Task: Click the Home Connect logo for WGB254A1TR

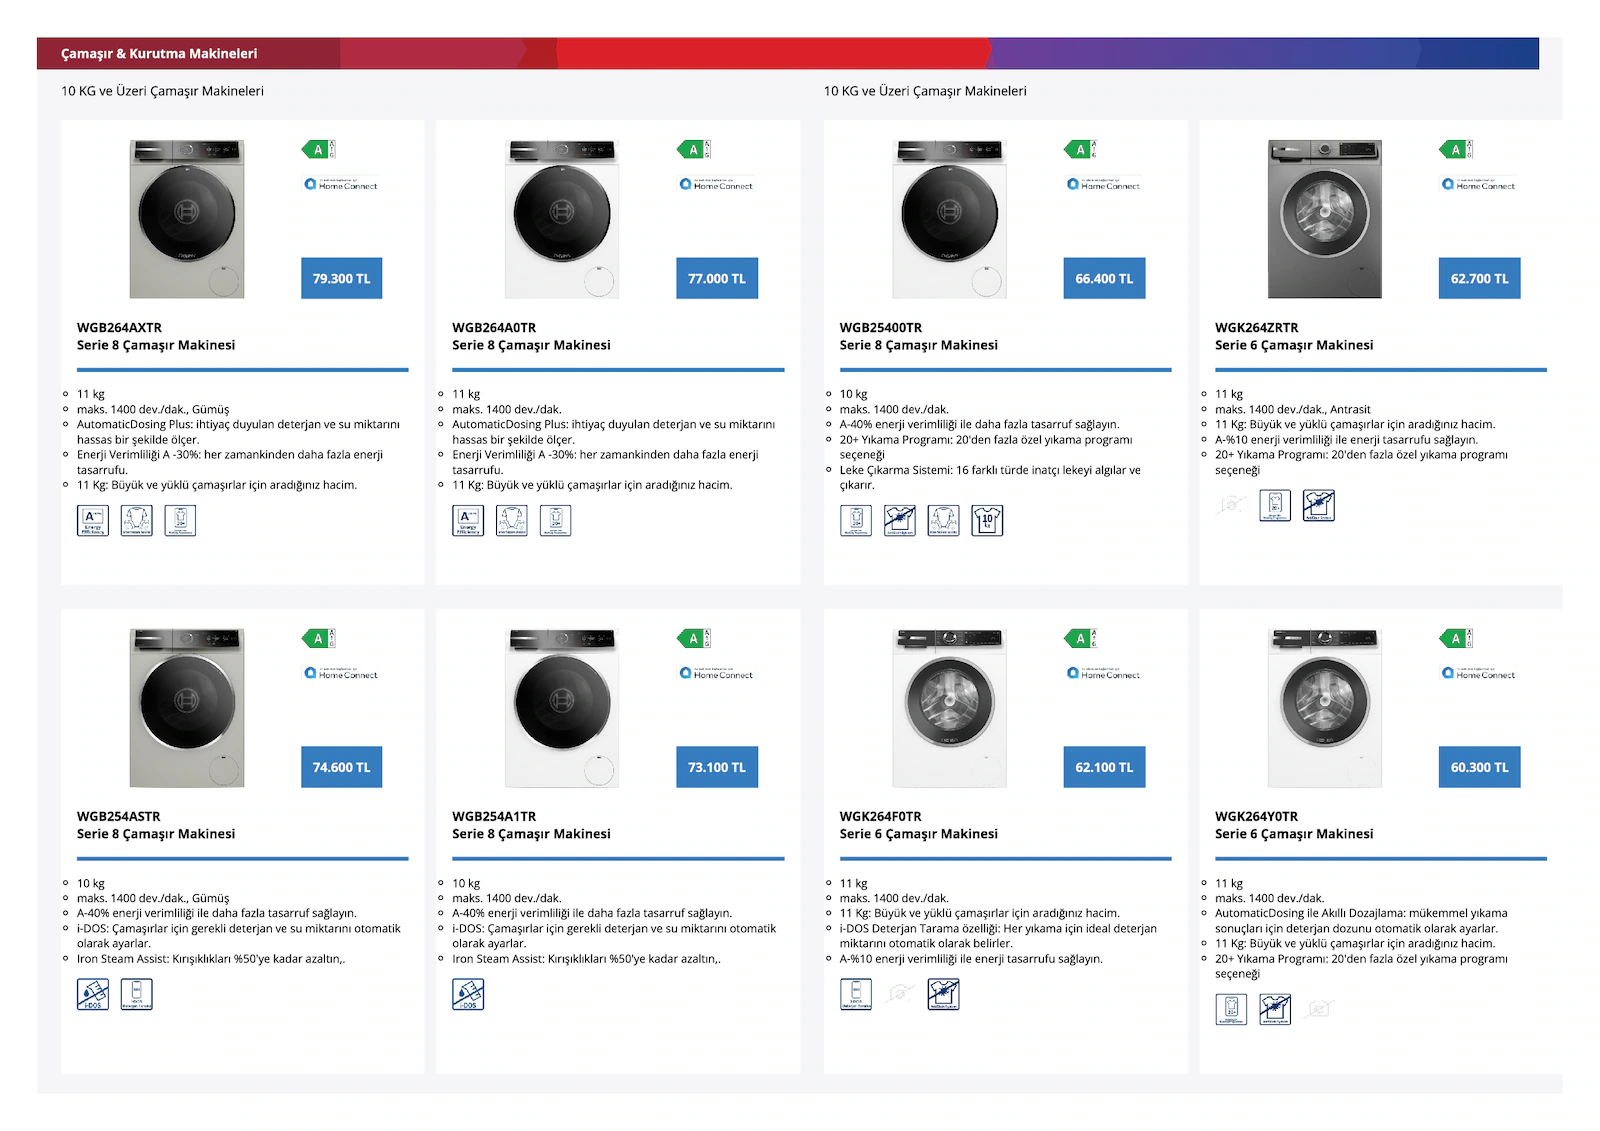Action: tap(716, 673)
